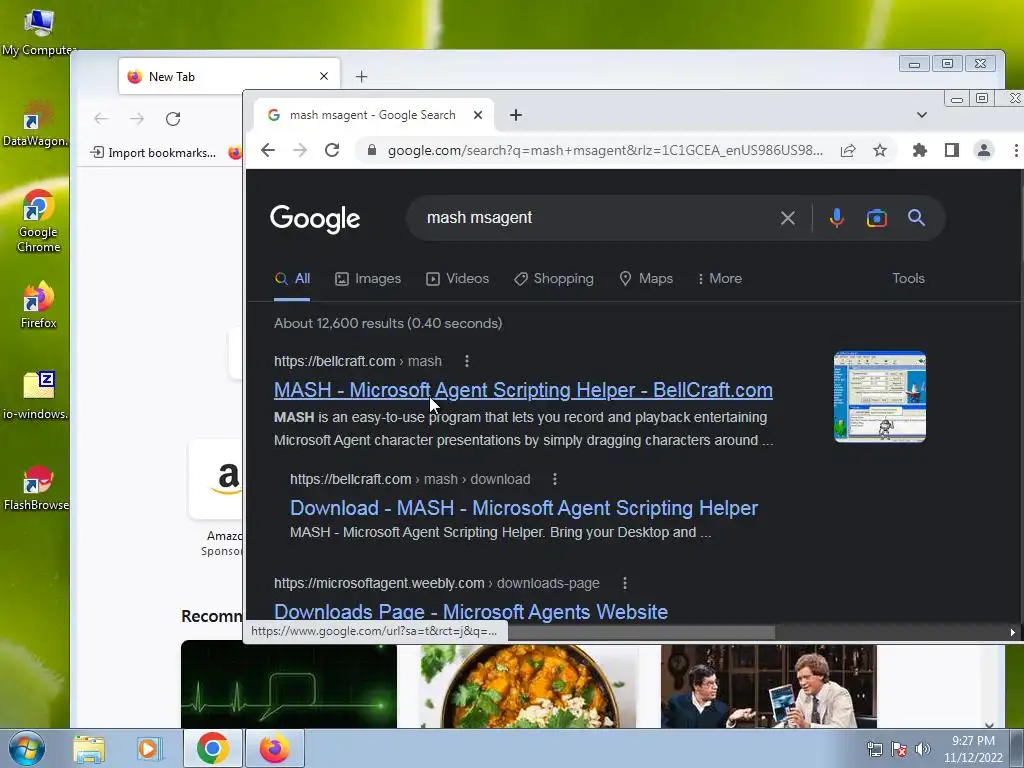The height and width of the screenshot is (768, 1024).
Task: Open the Action Center flag tray icon
Action: (x=899, y=749)
